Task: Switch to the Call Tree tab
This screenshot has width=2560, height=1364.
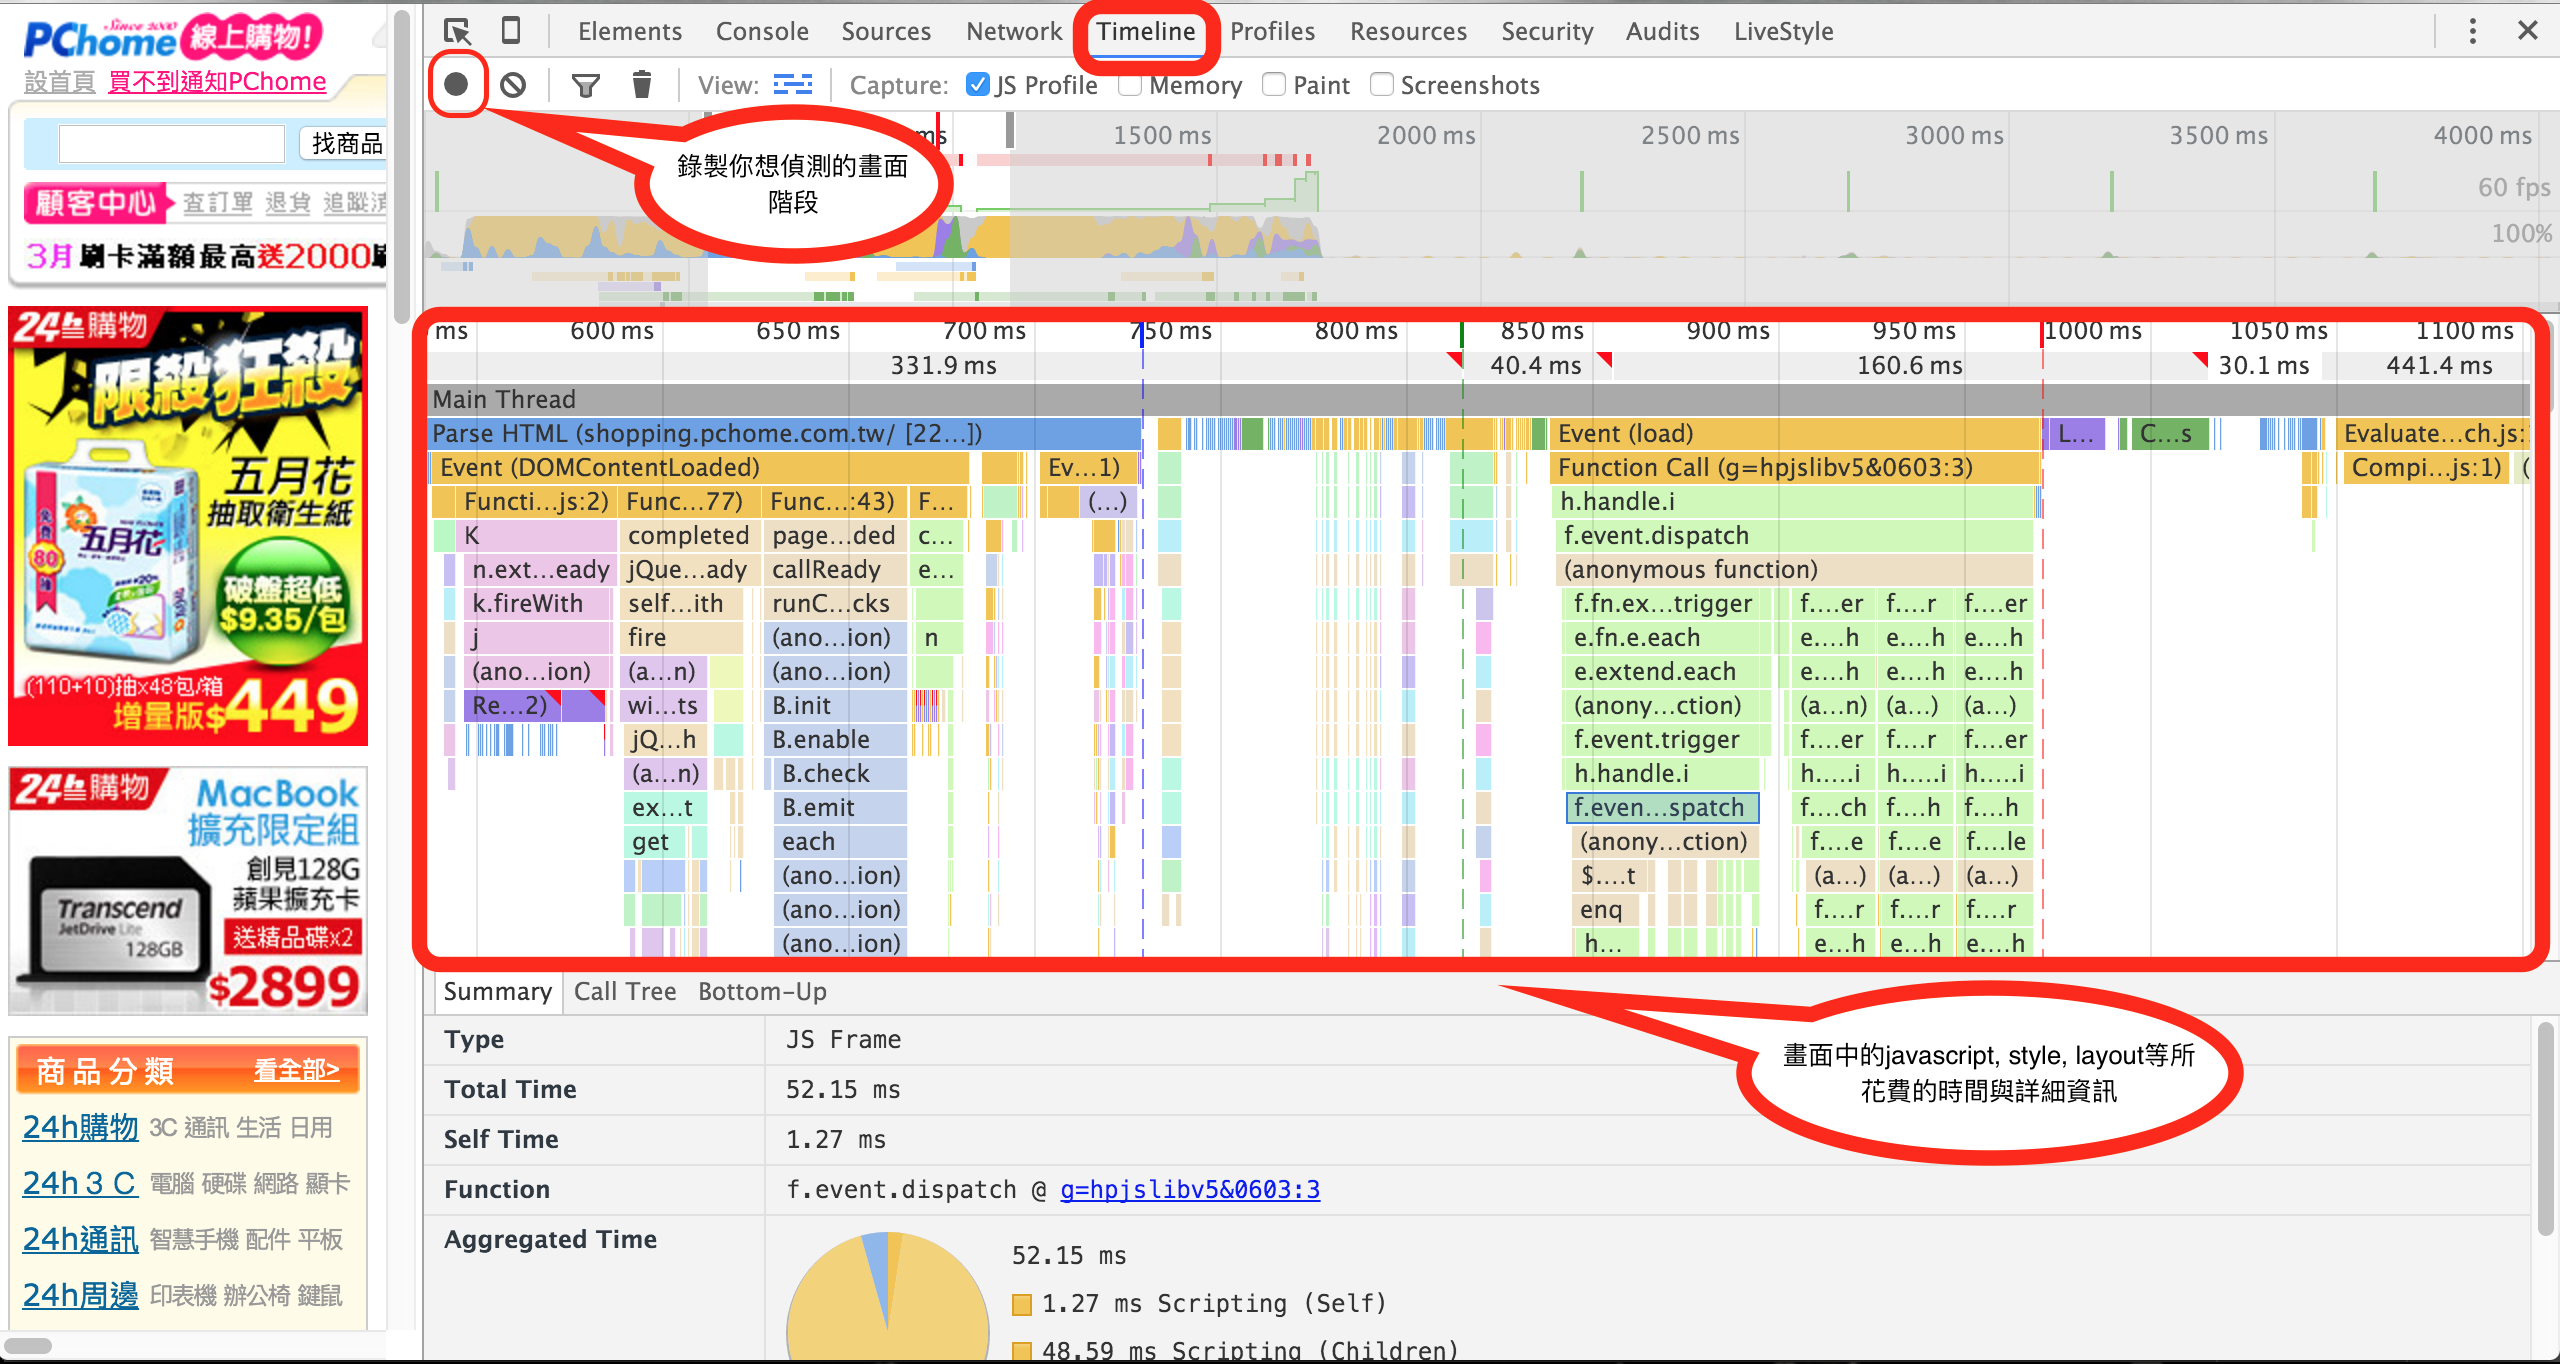Action: (x=625, y=991)
